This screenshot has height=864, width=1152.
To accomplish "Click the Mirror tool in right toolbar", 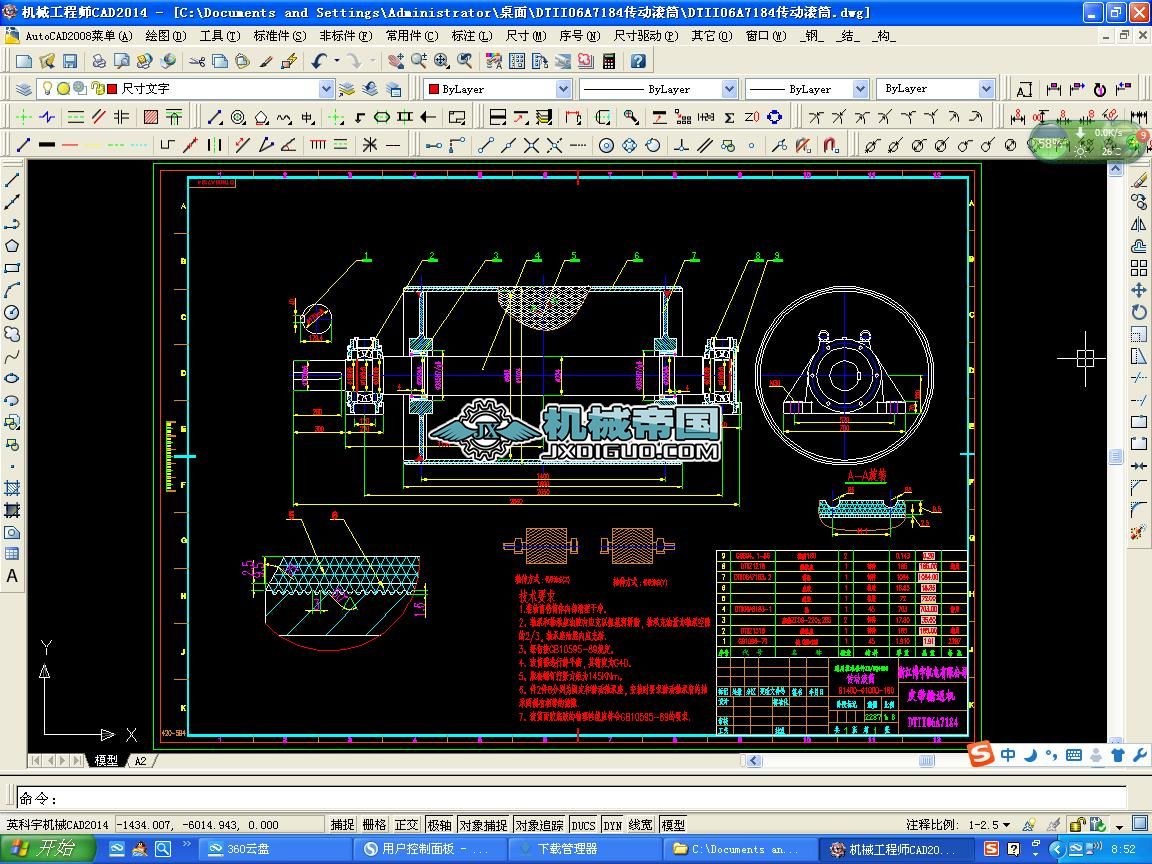I will tap(1139, 224).
